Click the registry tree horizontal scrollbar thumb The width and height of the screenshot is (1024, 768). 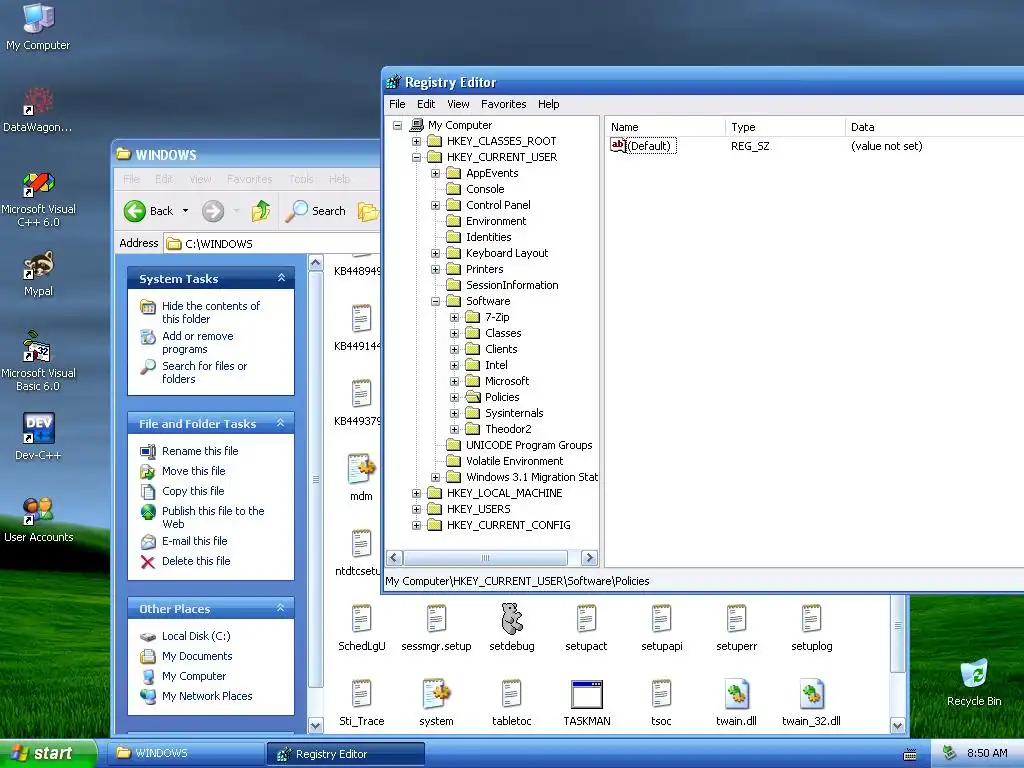(485, 558)
